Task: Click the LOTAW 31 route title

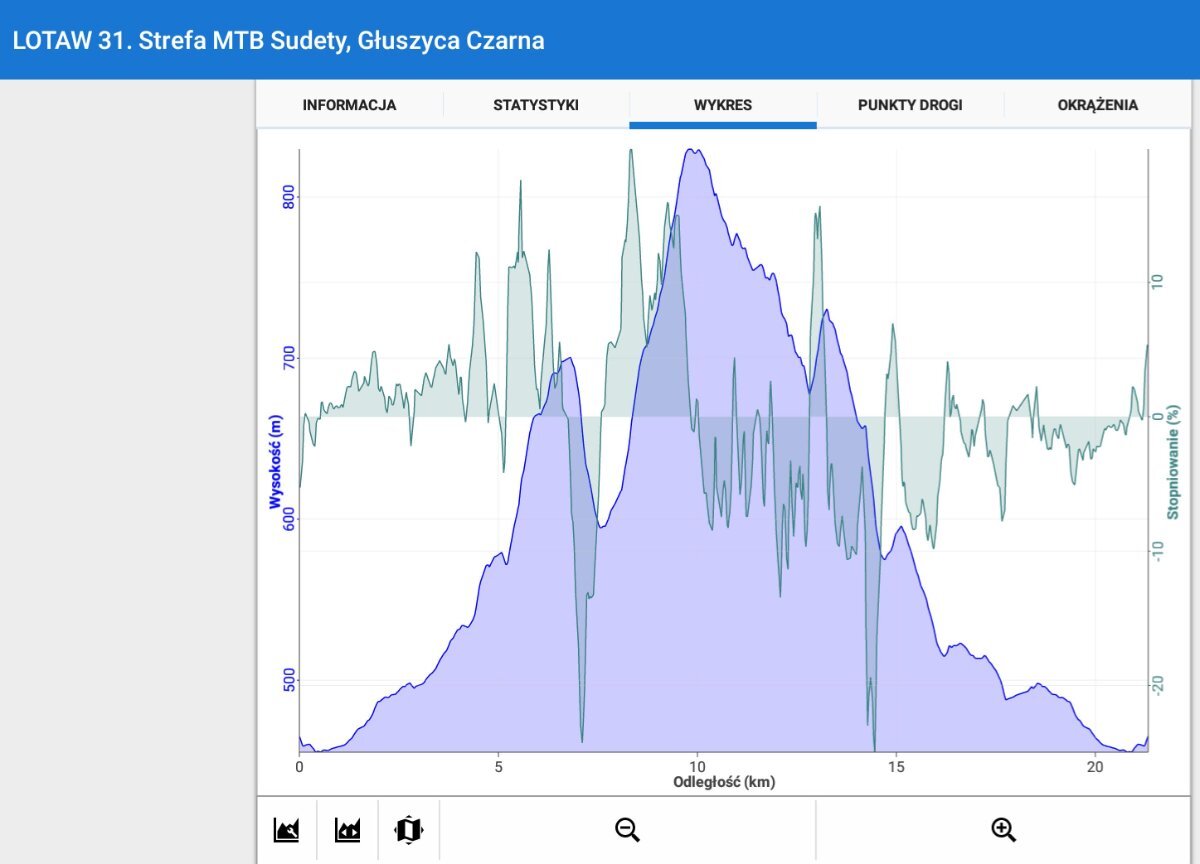Action: click(x=279, y=41)
